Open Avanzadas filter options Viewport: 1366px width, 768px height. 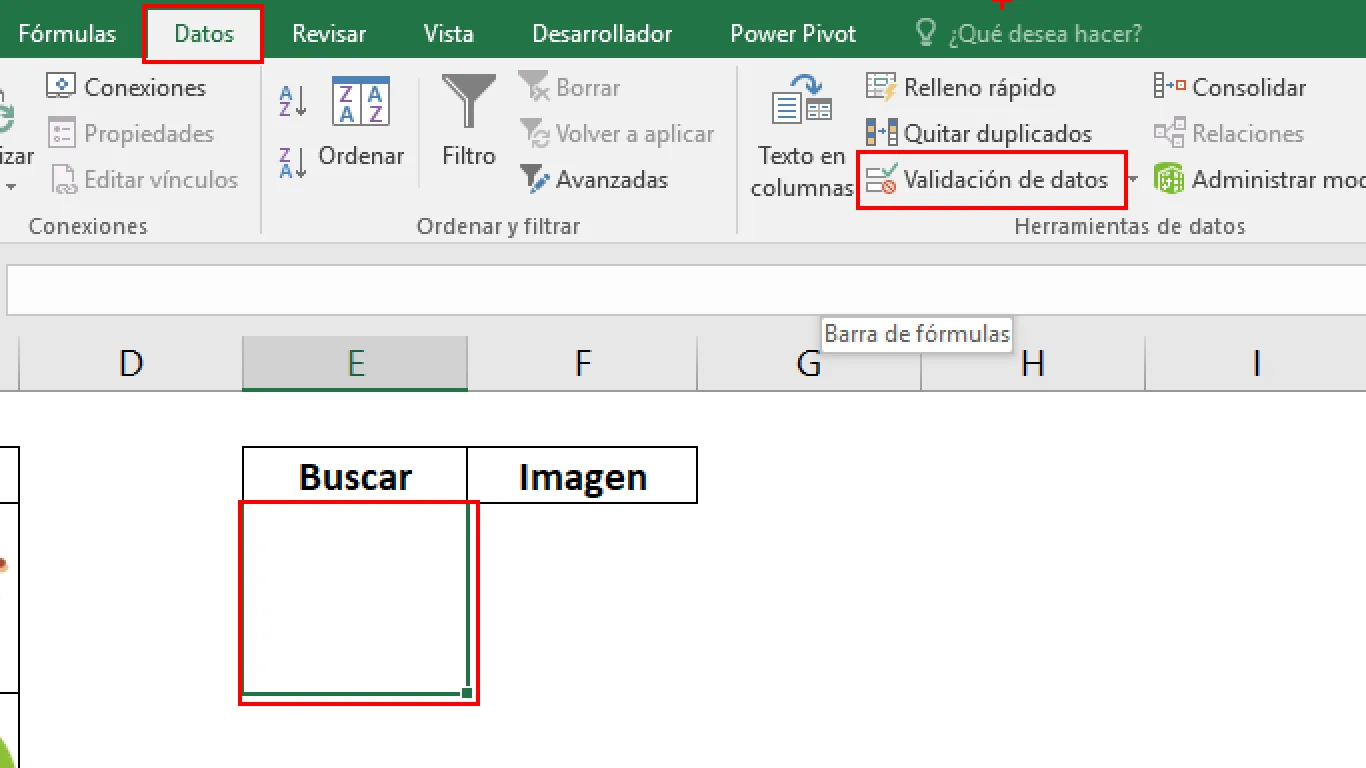[x=594, y=180]
